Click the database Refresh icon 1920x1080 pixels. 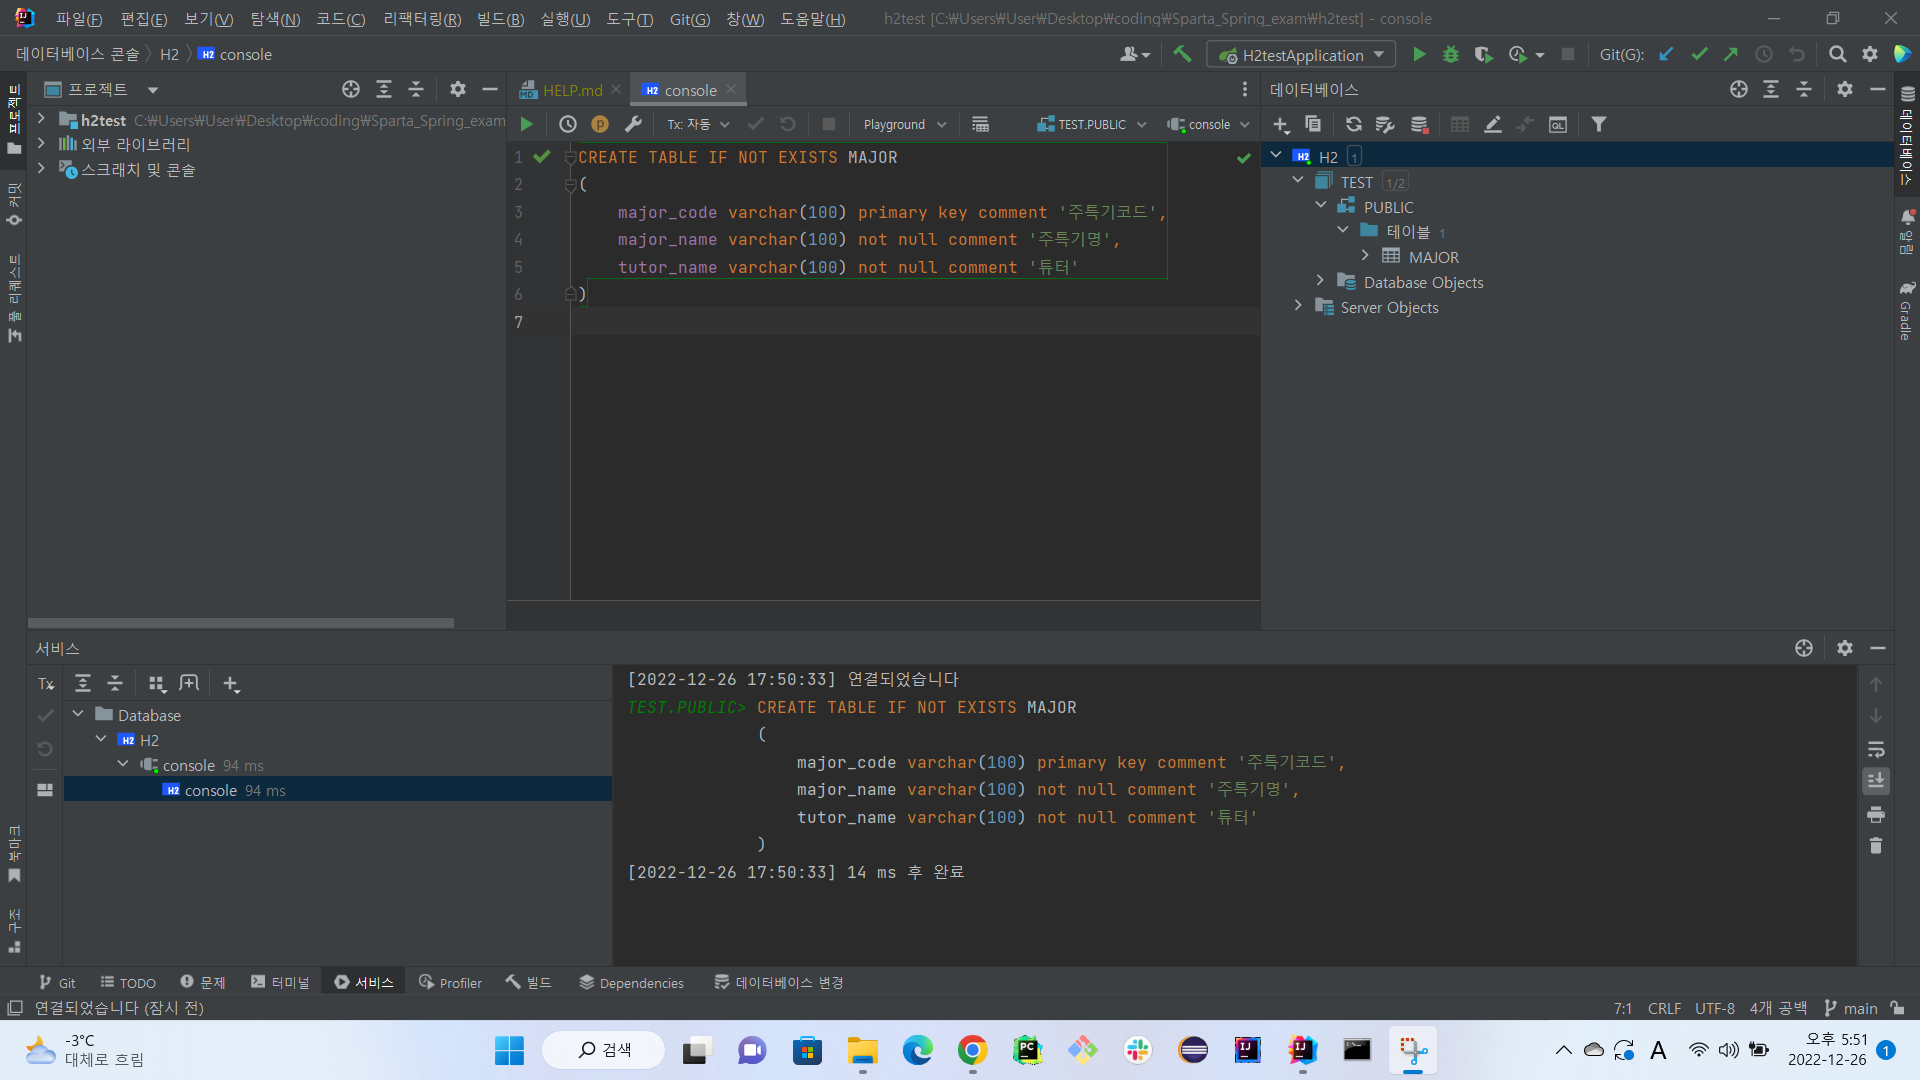click(x=1353, y=124)
